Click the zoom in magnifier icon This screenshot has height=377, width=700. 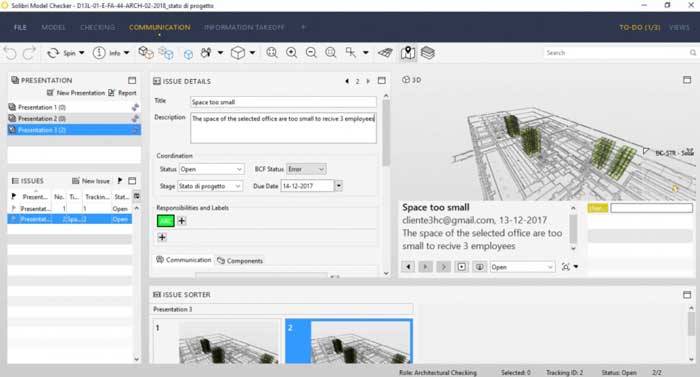click(x=292, y=53)
